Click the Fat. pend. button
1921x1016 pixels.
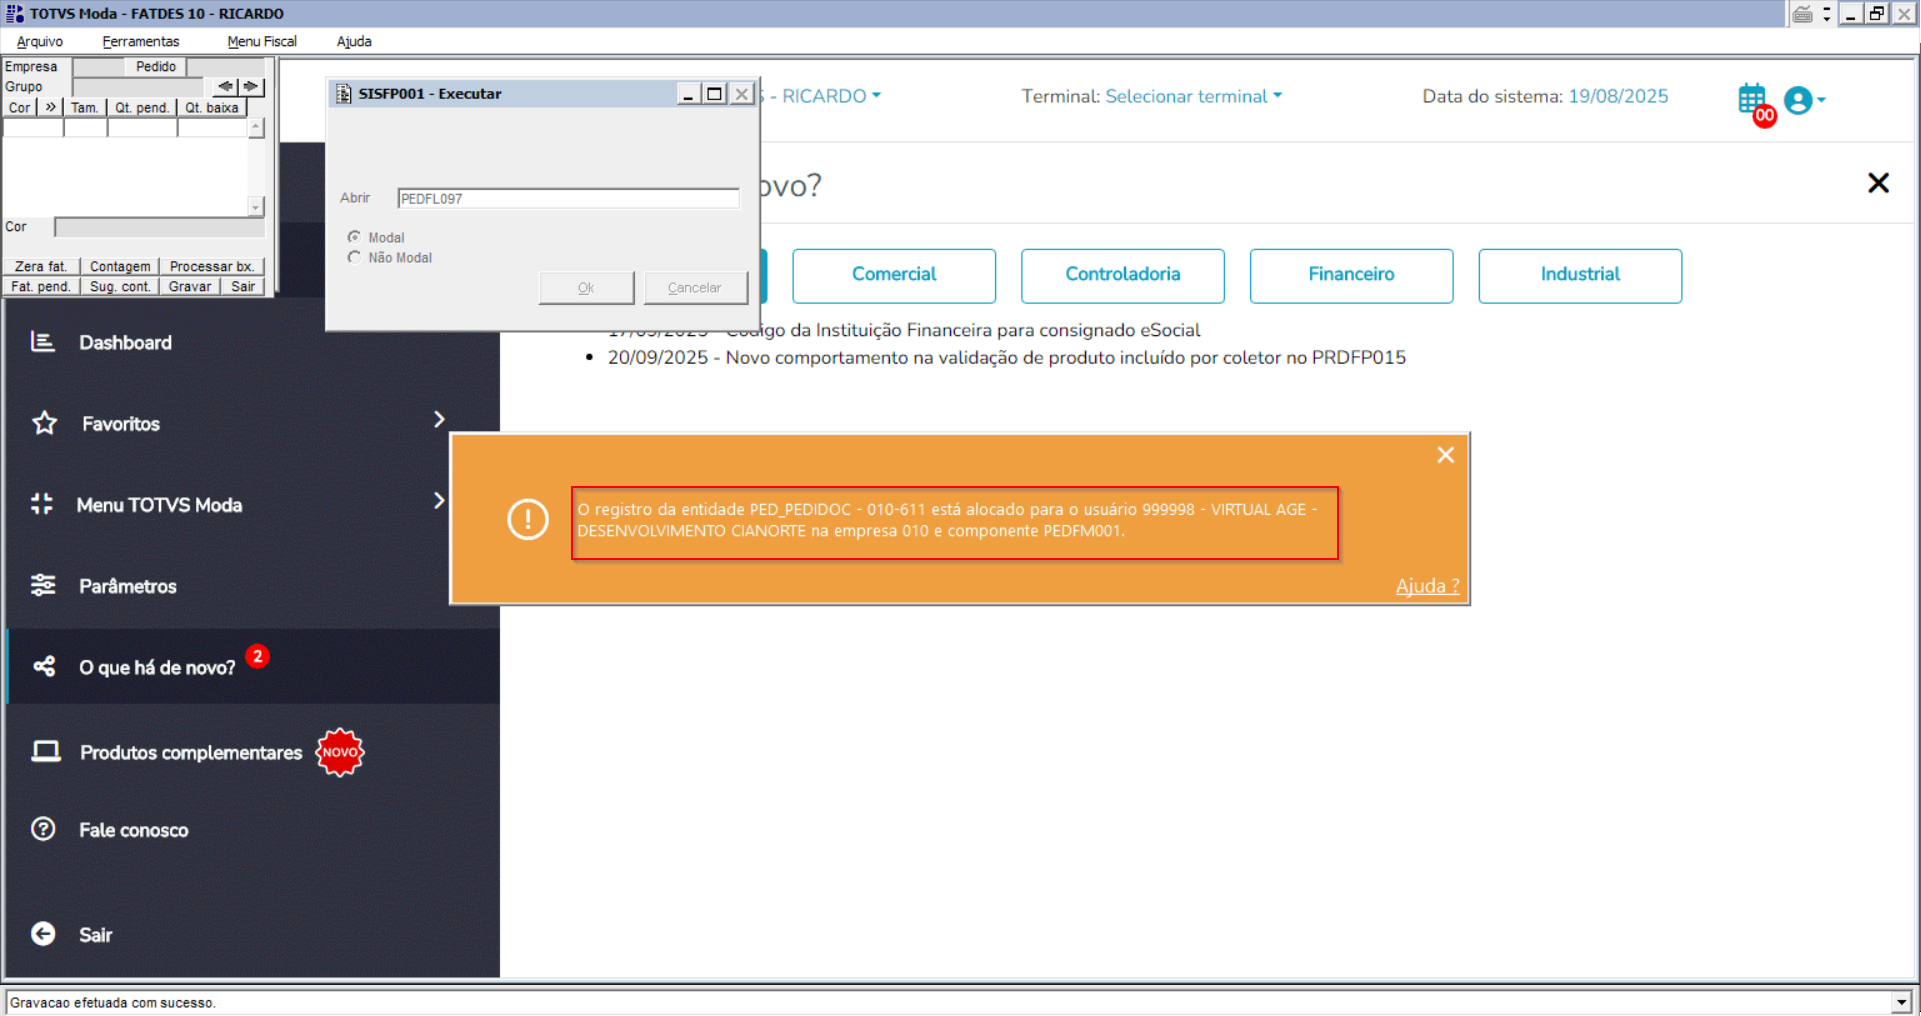pyautogui.click(x=41, y=286)
